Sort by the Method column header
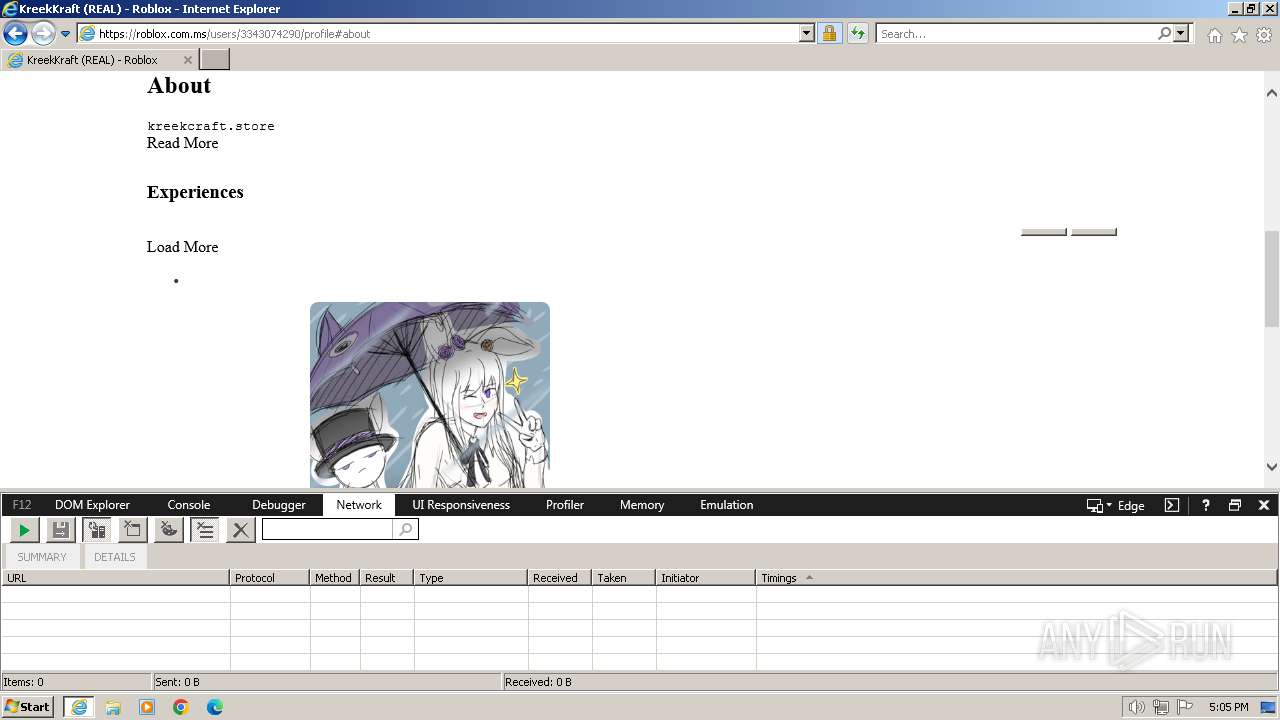Image resolution: width=1280 pixels, height=720 pixels. 335,578
